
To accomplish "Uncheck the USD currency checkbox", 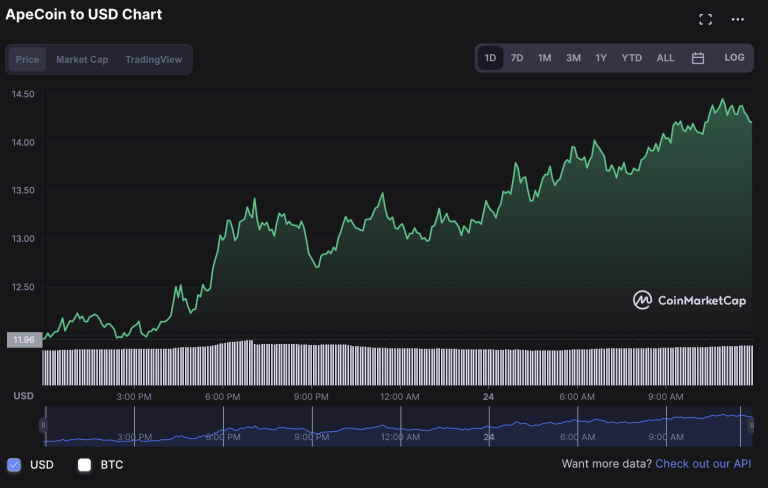I will coord(14,464).
